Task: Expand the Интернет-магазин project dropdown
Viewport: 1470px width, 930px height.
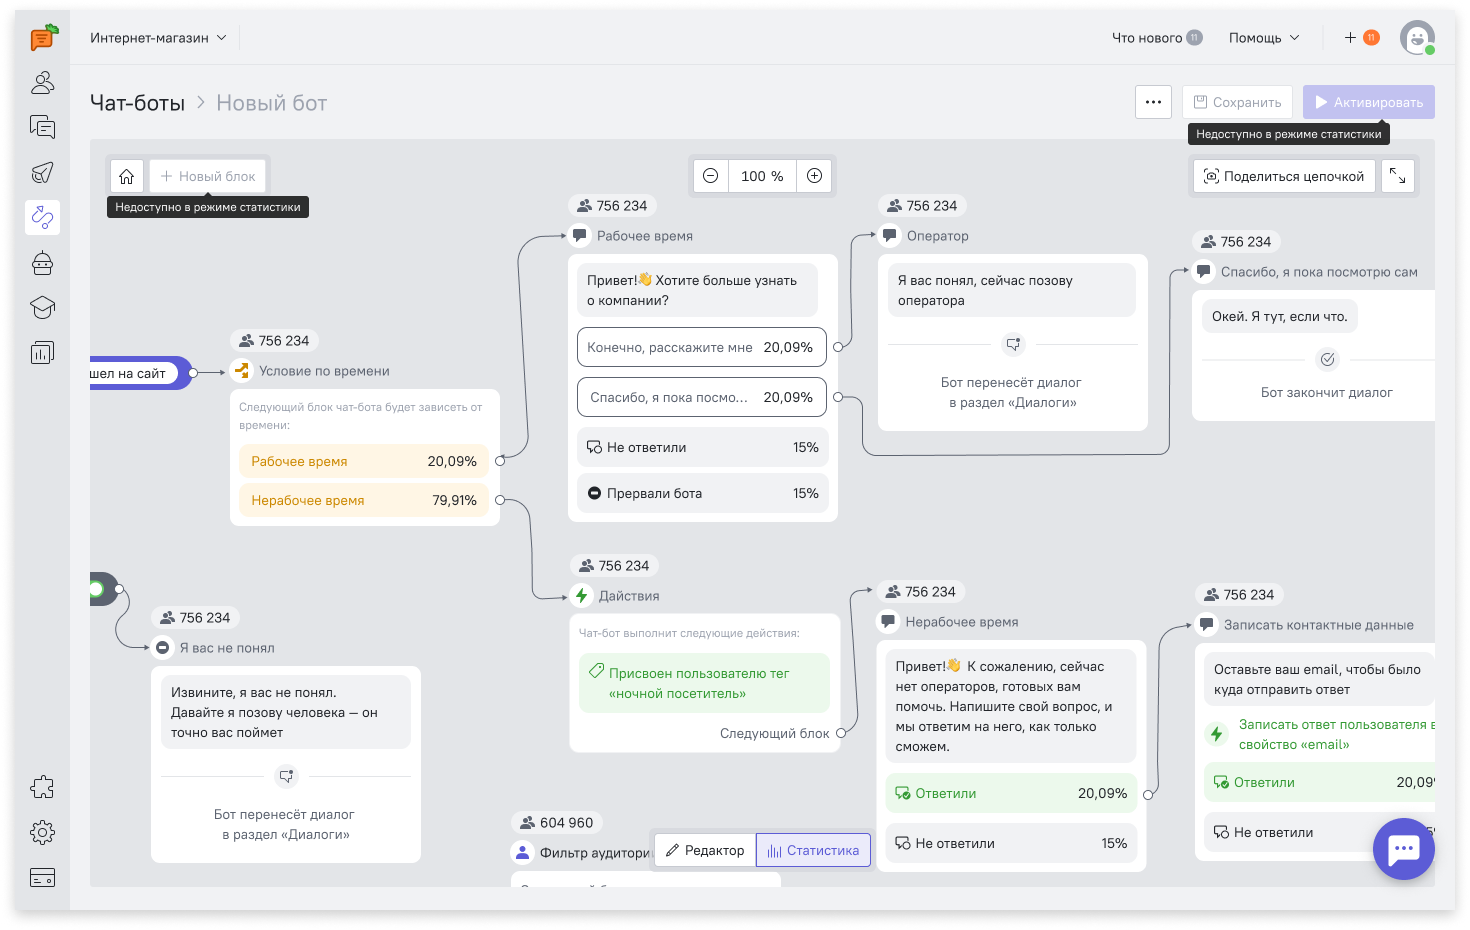Action: [158, 38]
